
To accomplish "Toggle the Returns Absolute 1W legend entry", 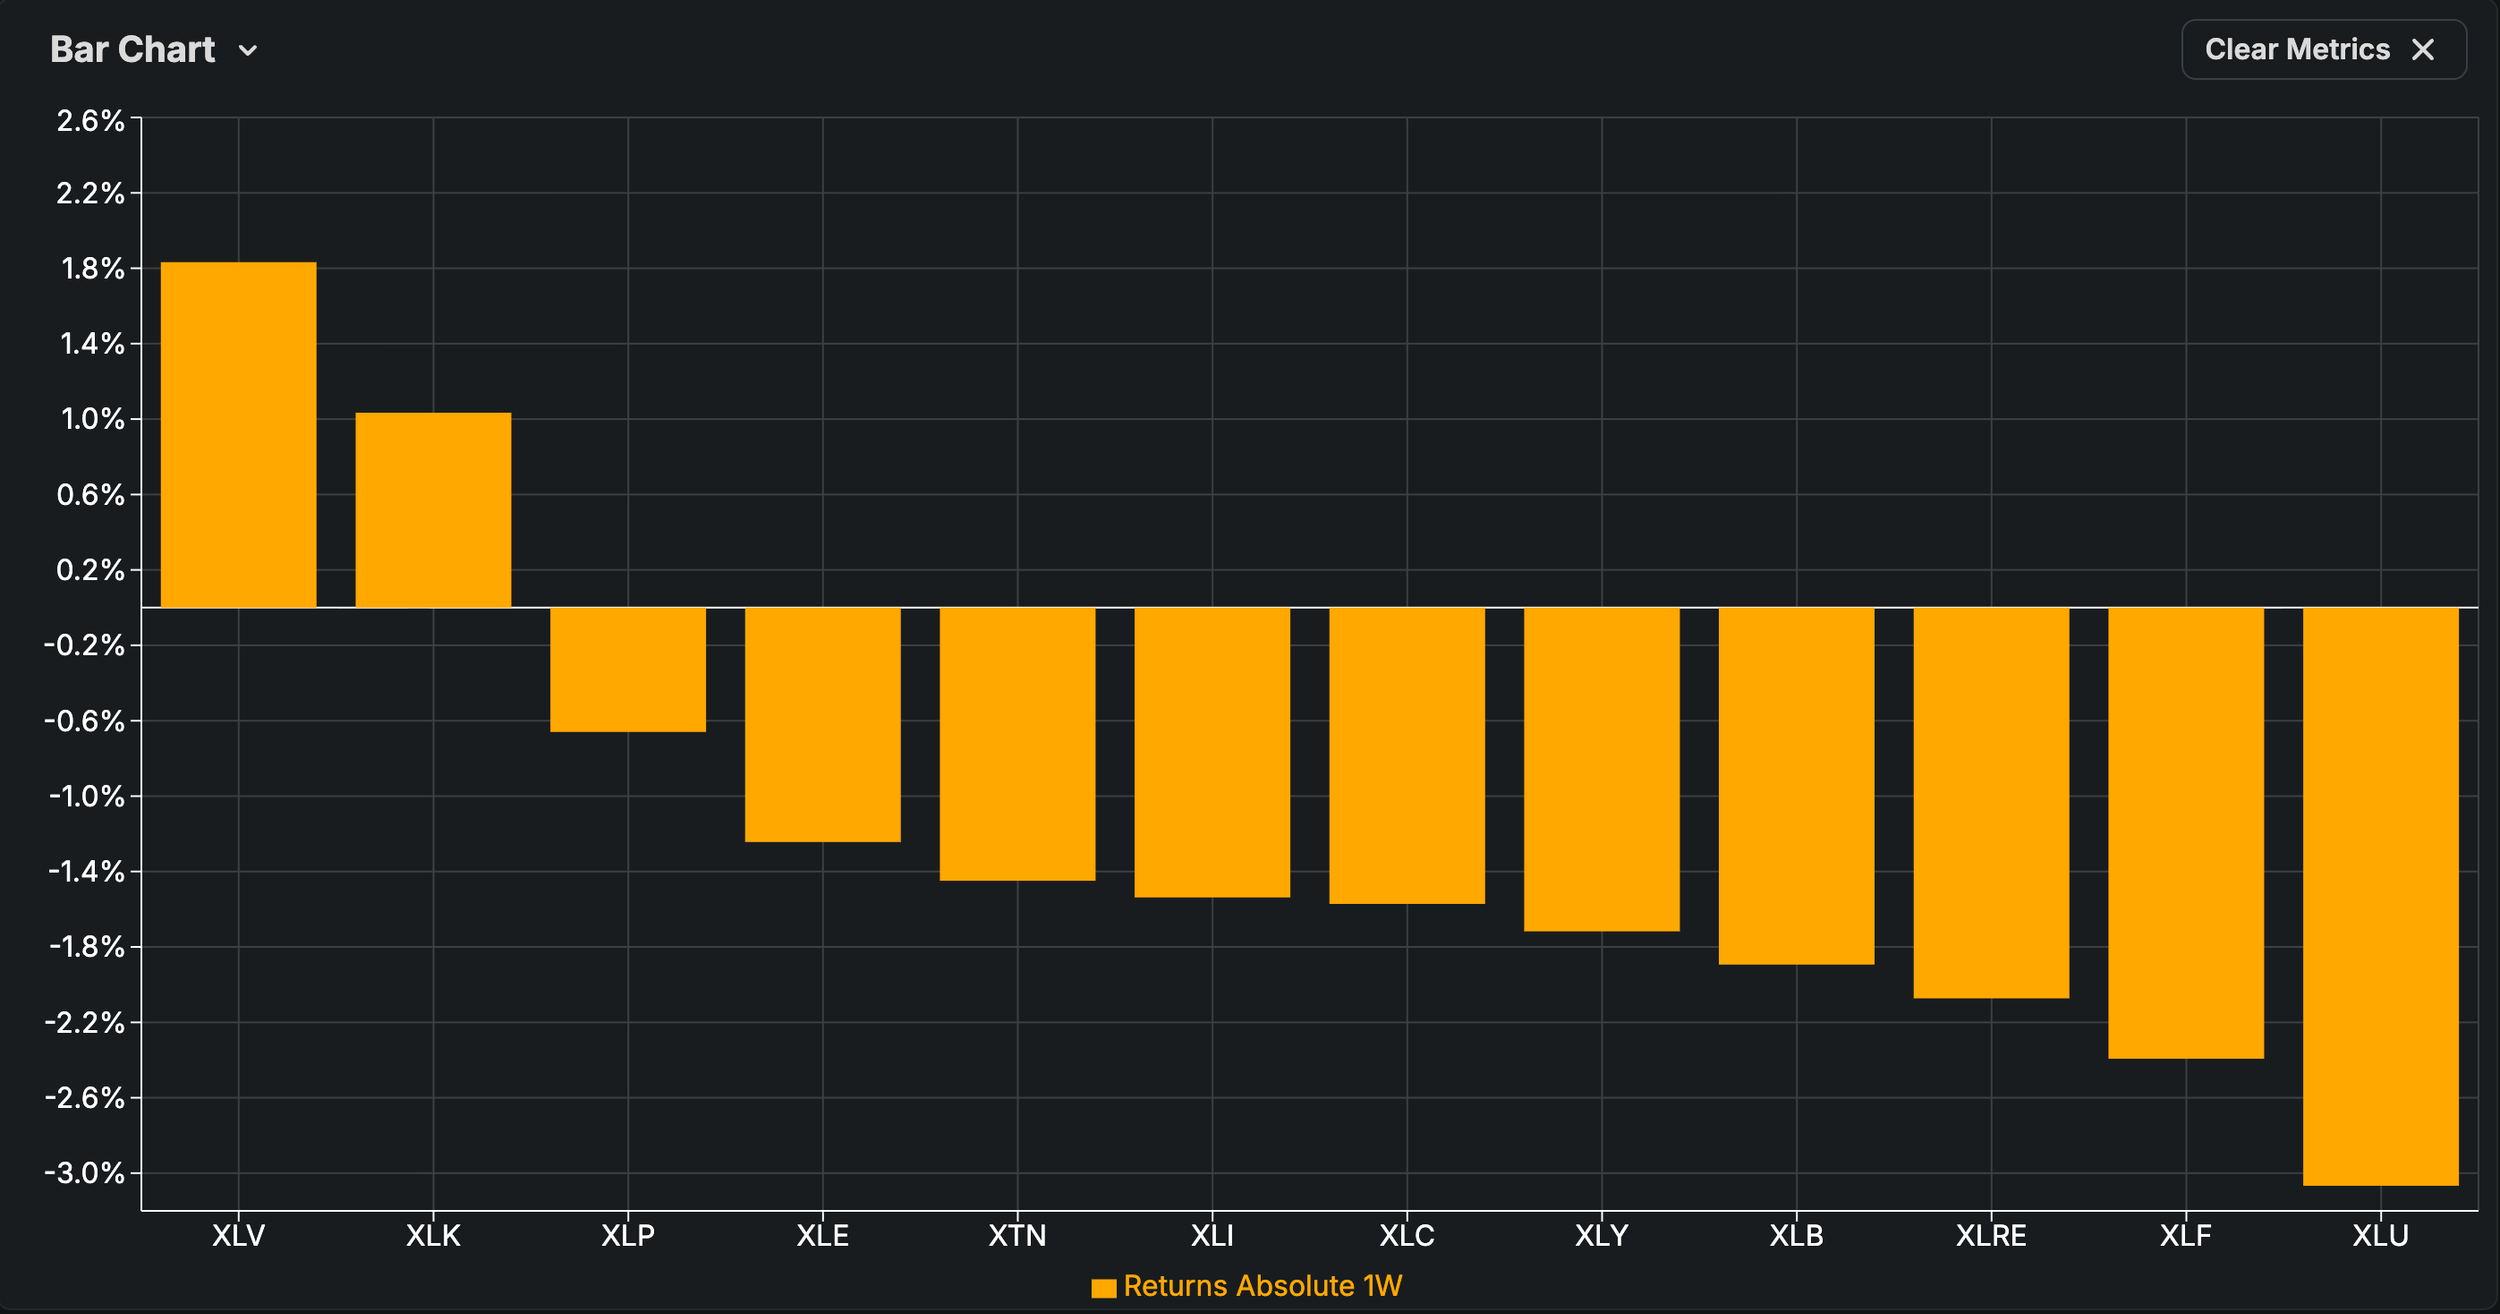I will (x=1246, y=1286).
